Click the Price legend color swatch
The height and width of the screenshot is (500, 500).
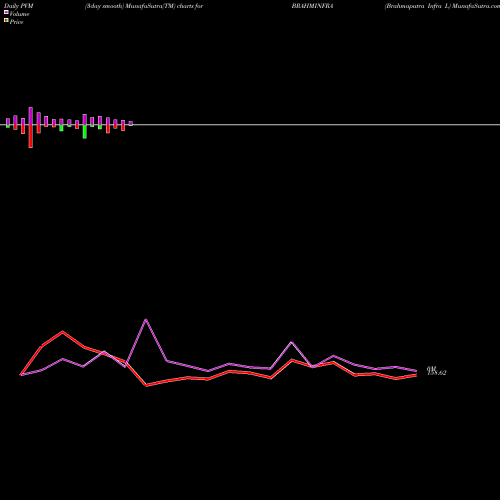coord(6,21)
